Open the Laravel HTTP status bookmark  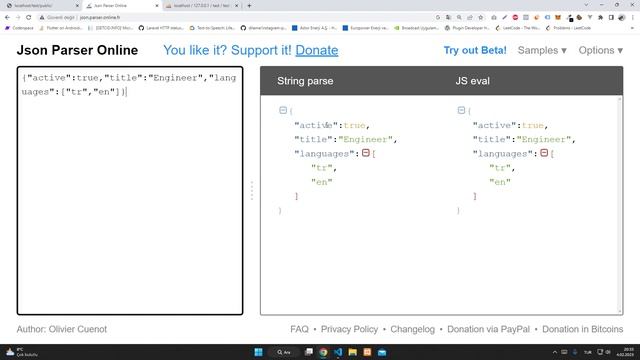[x=161, y=28]
